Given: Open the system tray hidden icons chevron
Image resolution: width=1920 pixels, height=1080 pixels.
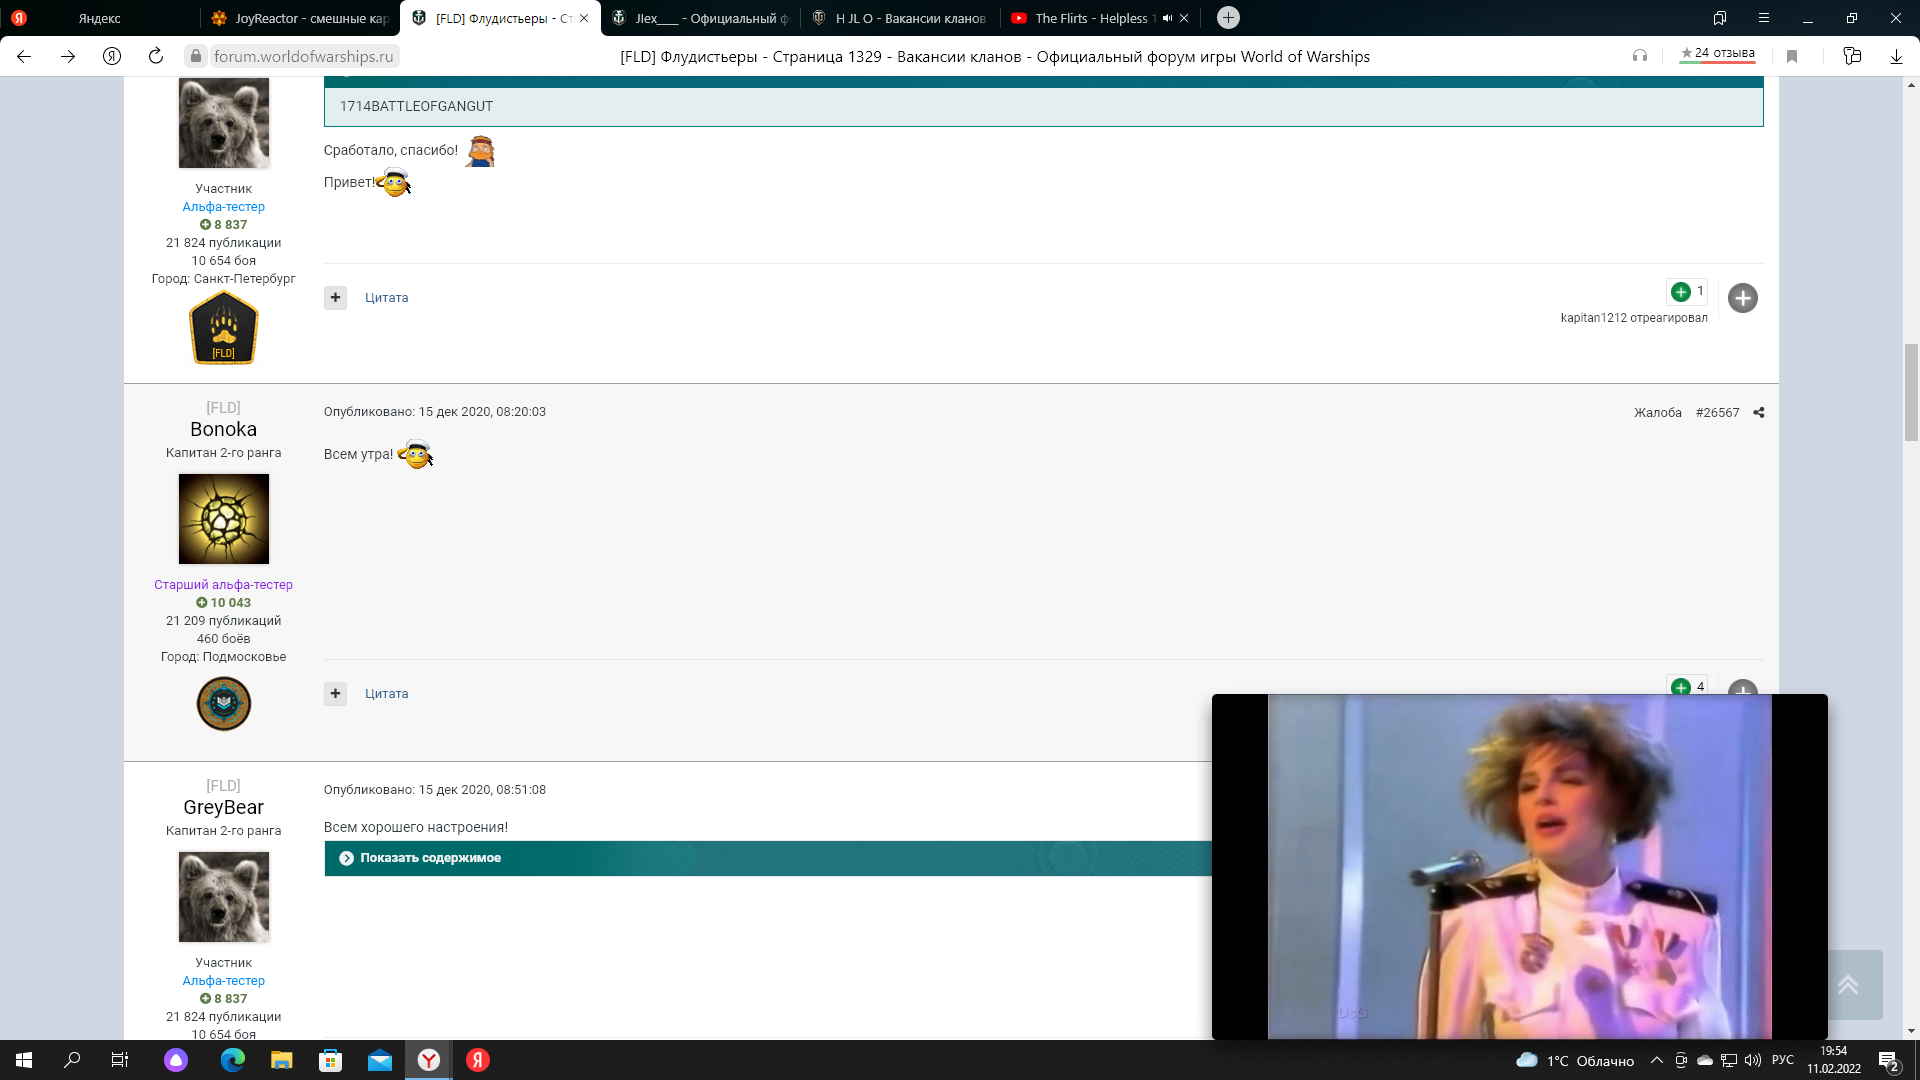Looking at the screenshot, I should (1656, 1060).
